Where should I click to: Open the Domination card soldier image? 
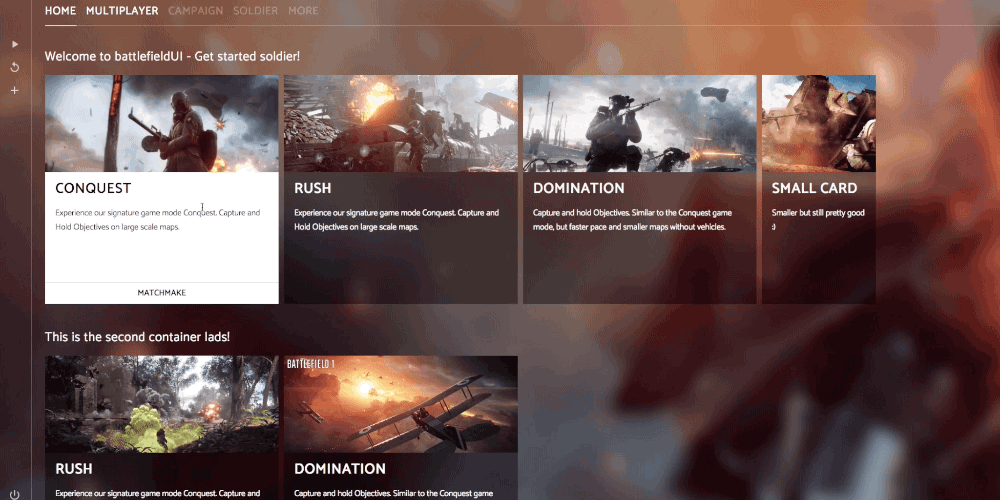pyautogui.click(x=640, y=124)
